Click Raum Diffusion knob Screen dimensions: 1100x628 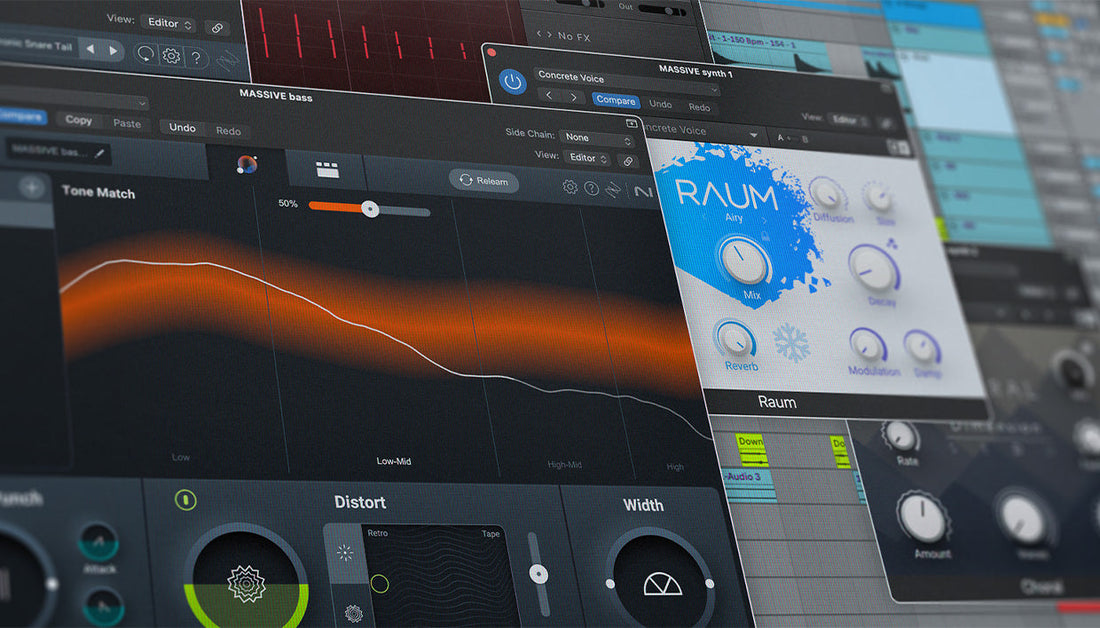coord(827,194)
